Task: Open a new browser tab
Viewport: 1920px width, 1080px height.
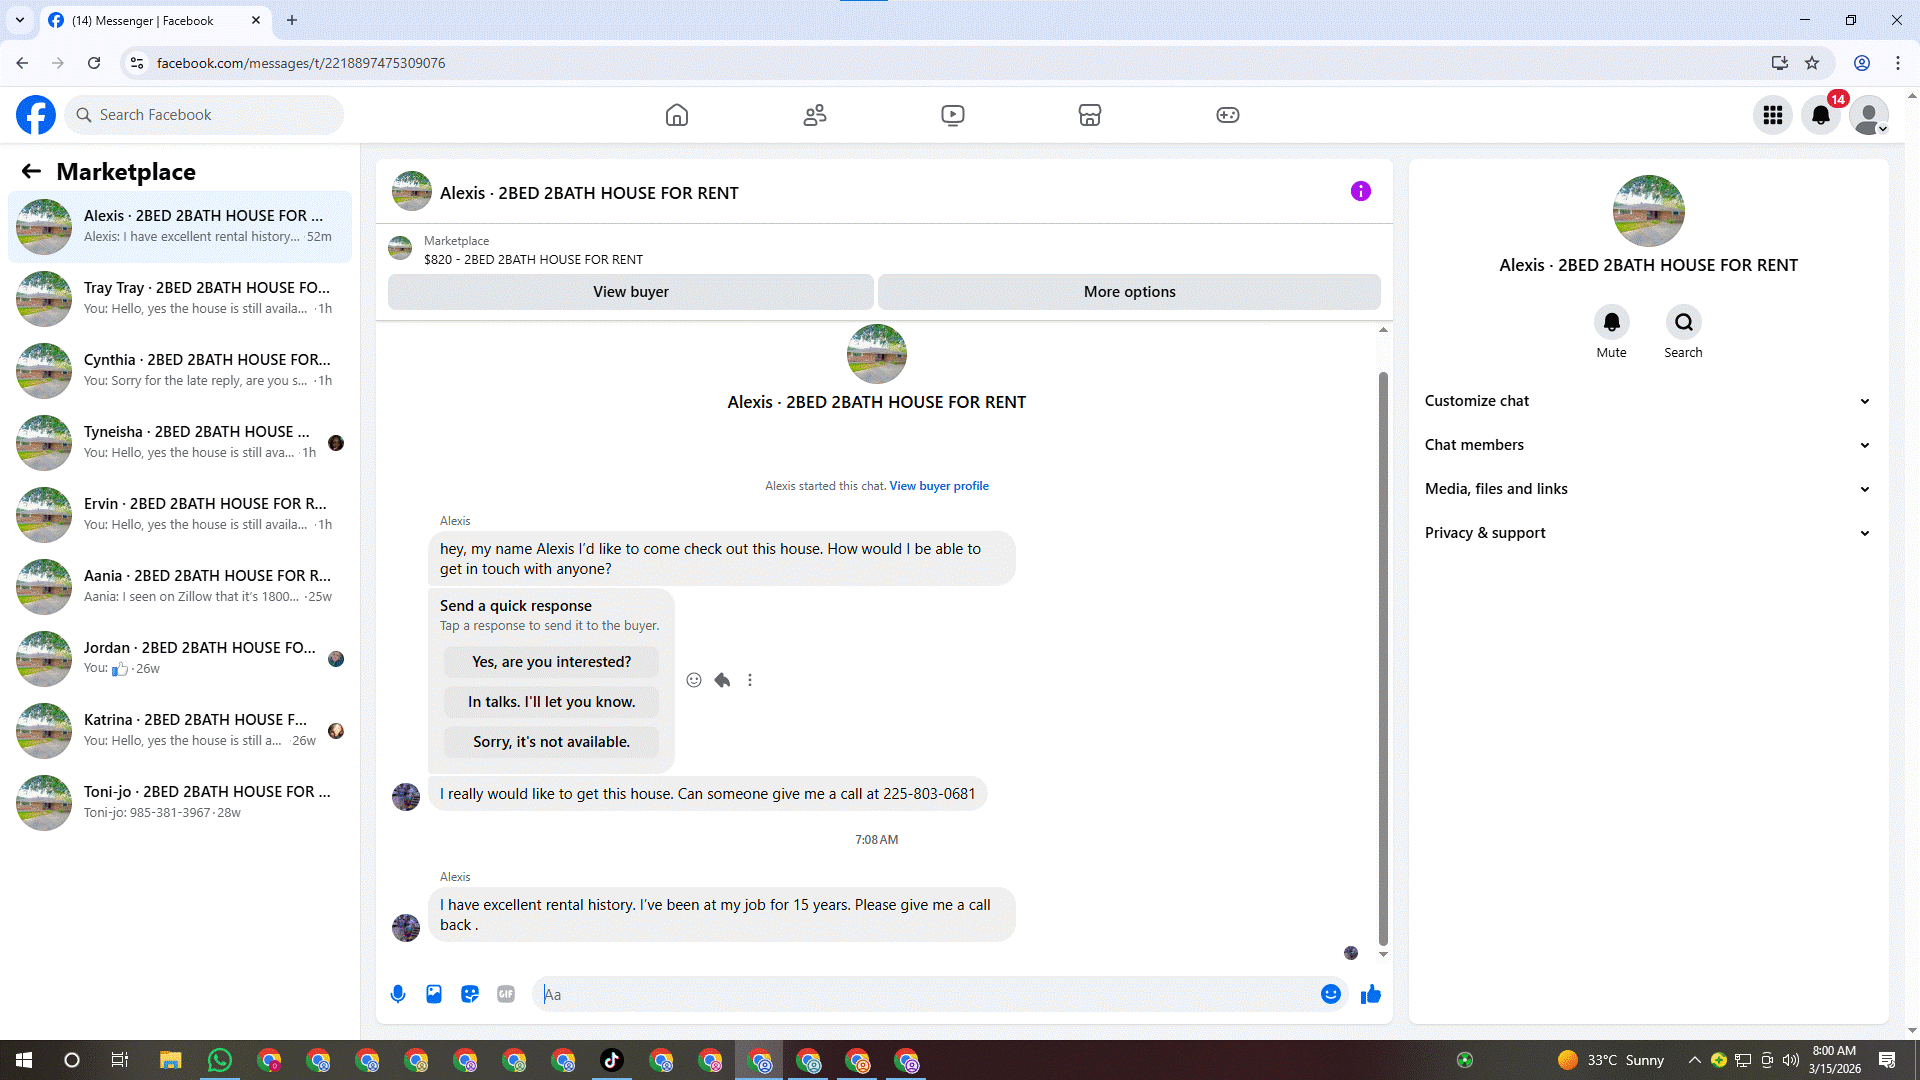Action: [x=292, y=20]
